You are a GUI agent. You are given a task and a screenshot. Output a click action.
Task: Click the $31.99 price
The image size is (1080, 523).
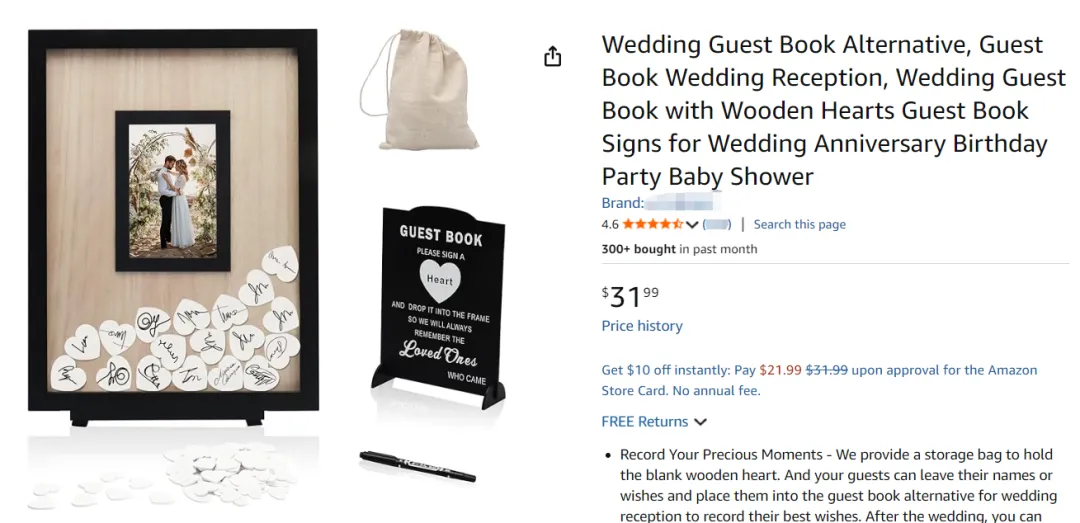point(630,295)
